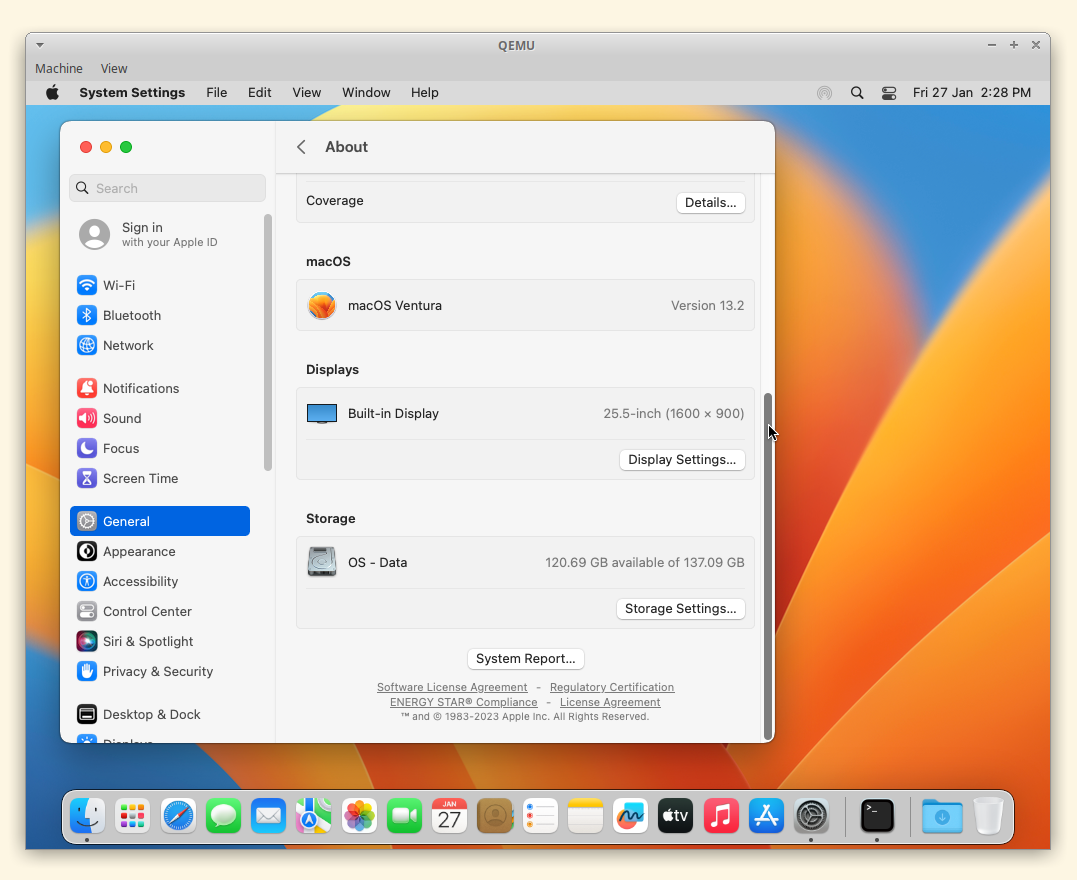Open the Window menu

tap(366, 93)
